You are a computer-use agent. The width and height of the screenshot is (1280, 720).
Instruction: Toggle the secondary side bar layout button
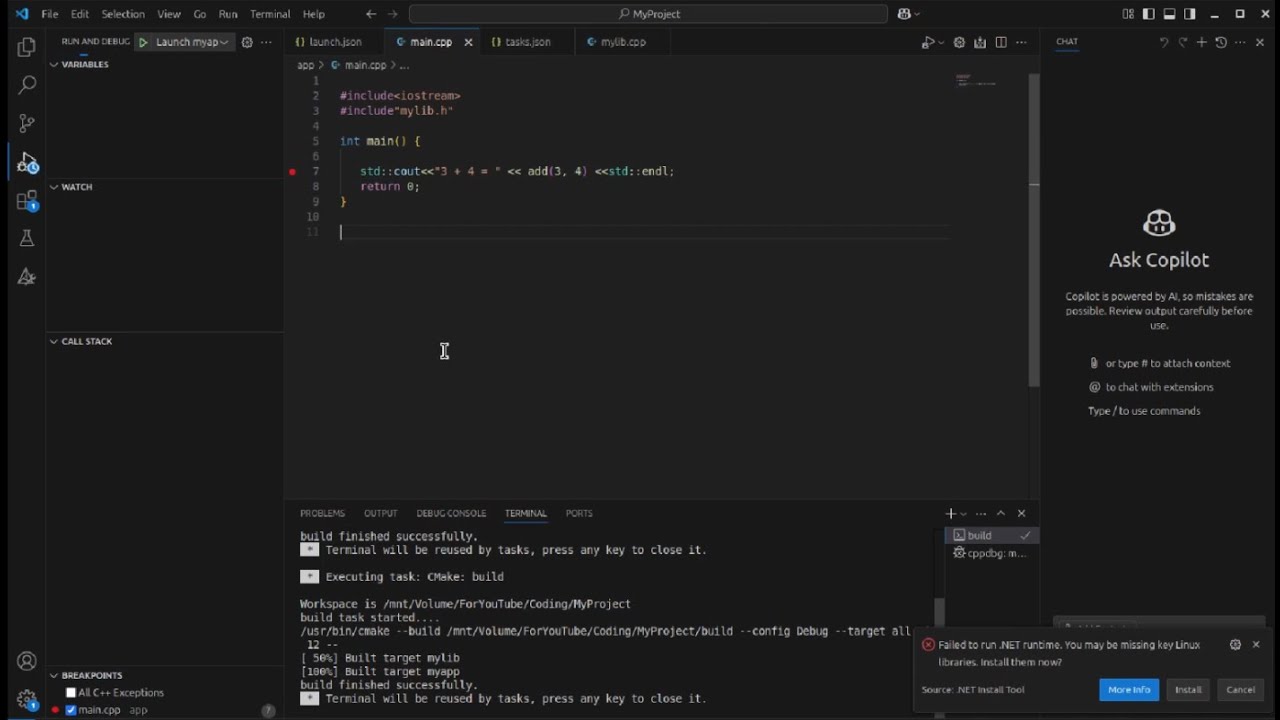click(x=1190, y=14)
